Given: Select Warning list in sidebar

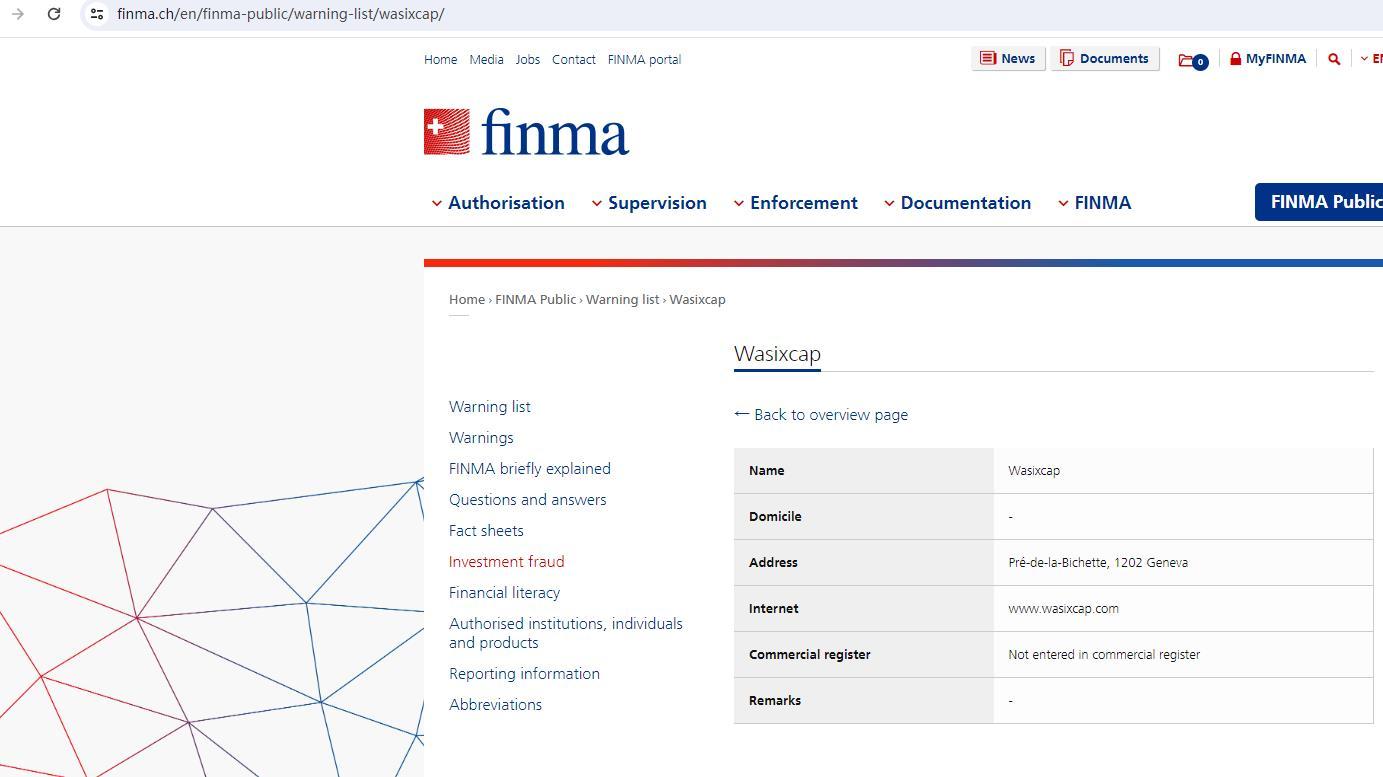Looking at the screenshot, I should tap(490, 407).
